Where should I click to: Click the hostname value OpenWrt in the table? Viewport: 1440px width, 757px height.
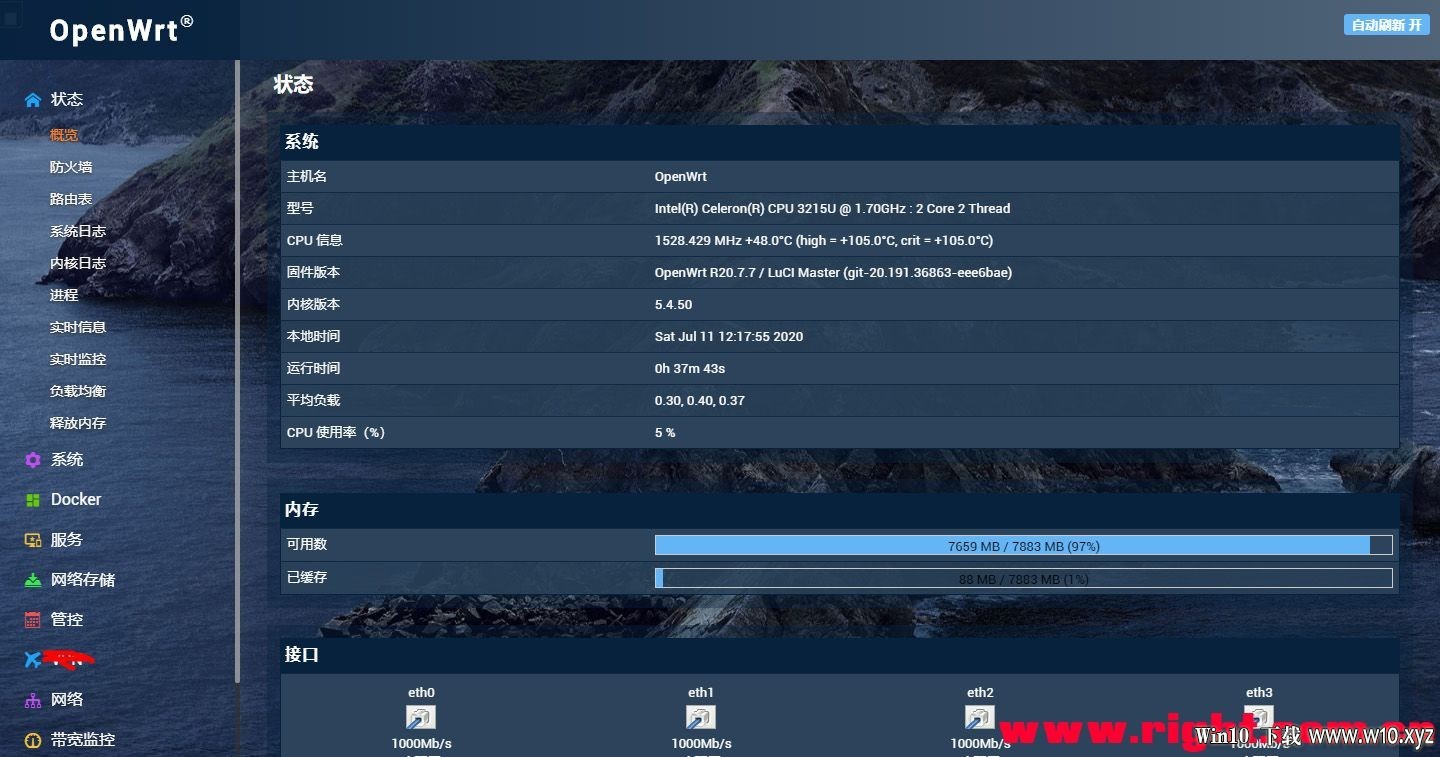pyautogui.click(x=681, y=176)
